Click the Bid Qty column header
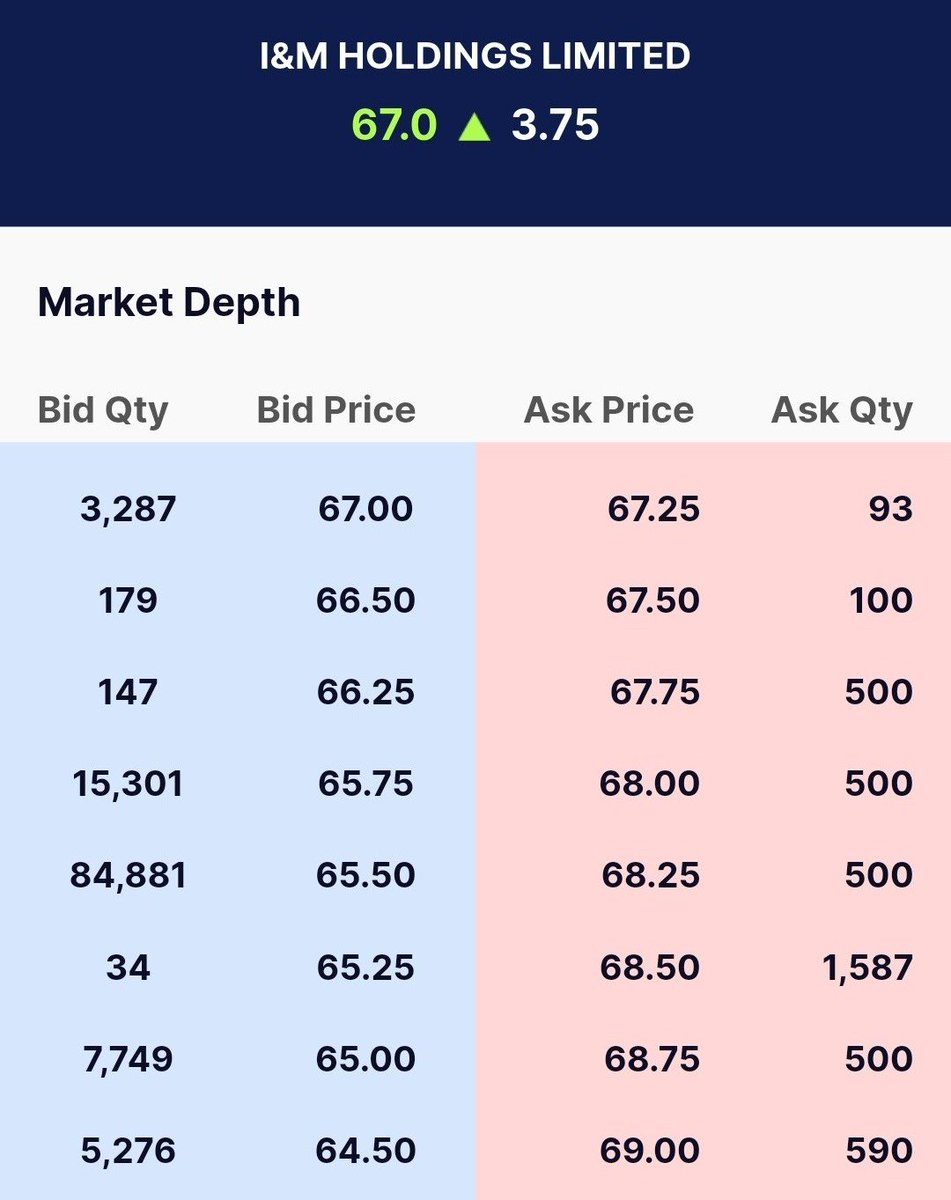Screen dimensions: 951x1200 pyautogui.click(x=103, y=410)
